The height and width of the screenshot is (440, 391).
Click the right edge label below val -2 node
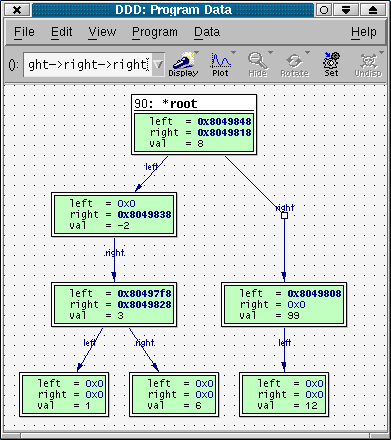tap(114, 253)
